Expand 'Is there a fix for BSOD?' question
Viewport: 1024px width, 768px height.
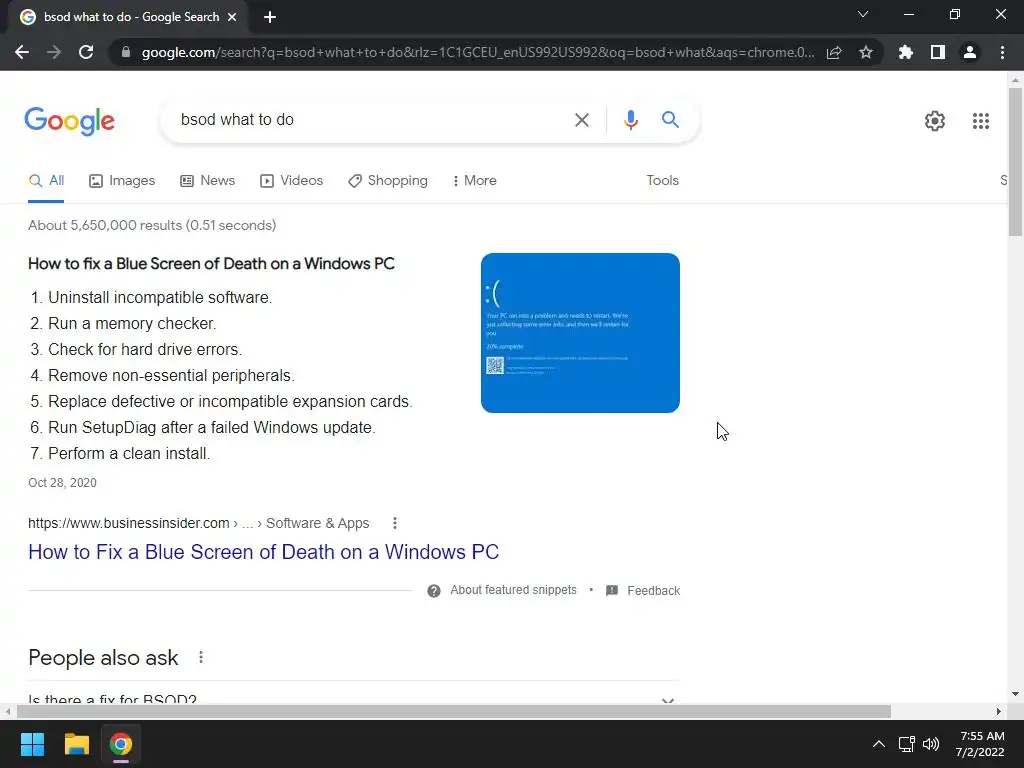coord(353,700)
